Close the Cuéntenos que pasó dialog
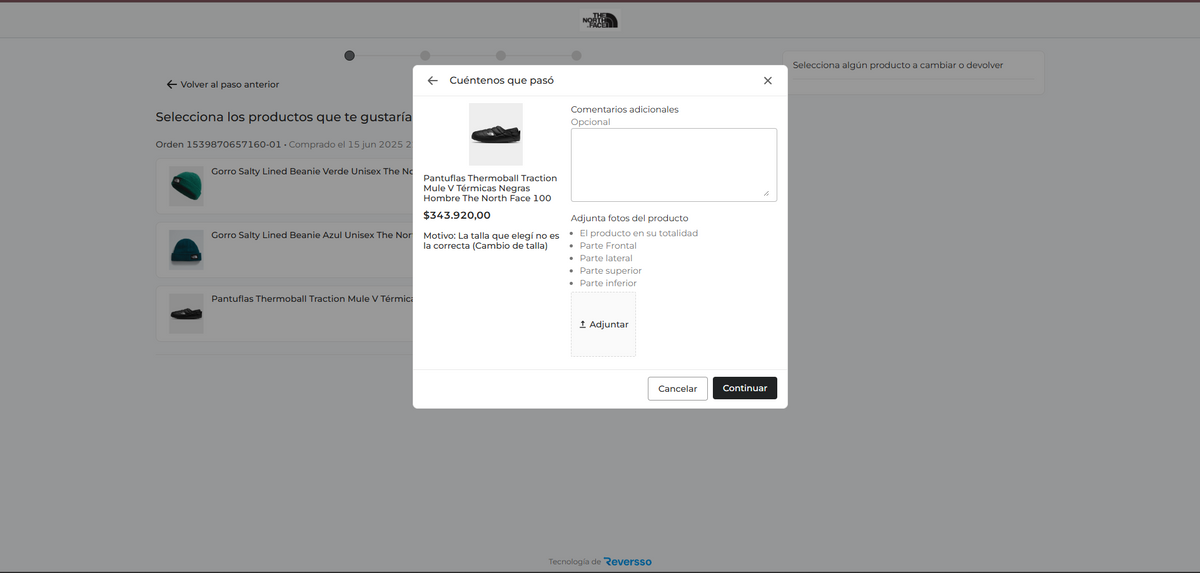 (x=768, y=80)
